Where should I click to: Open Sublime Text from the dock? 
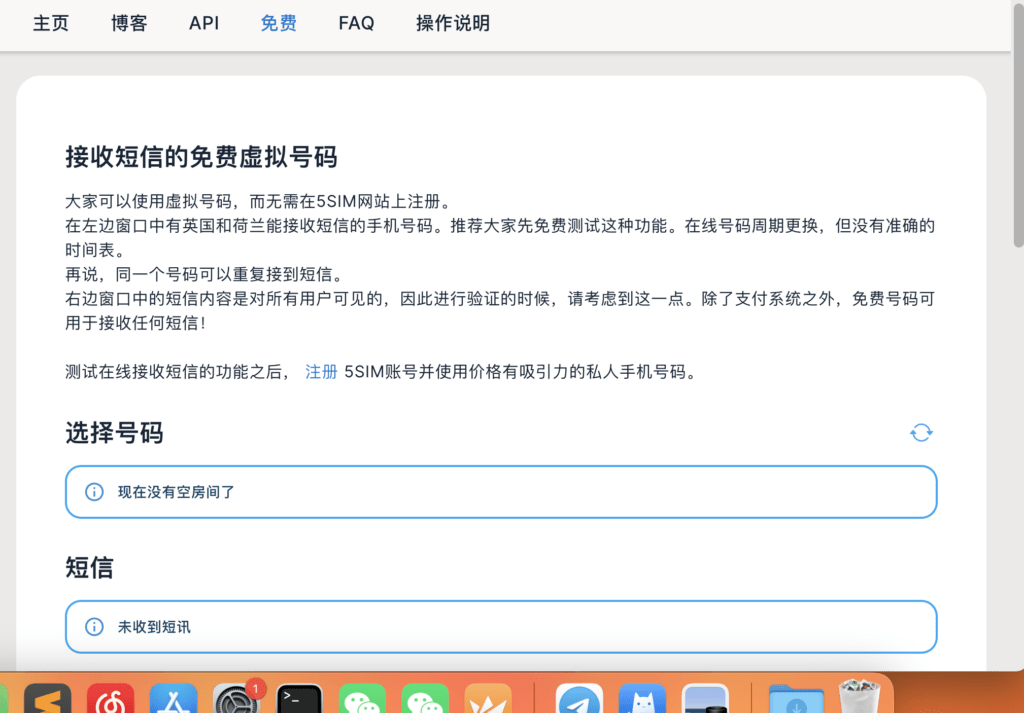click(x=47, y=698)
